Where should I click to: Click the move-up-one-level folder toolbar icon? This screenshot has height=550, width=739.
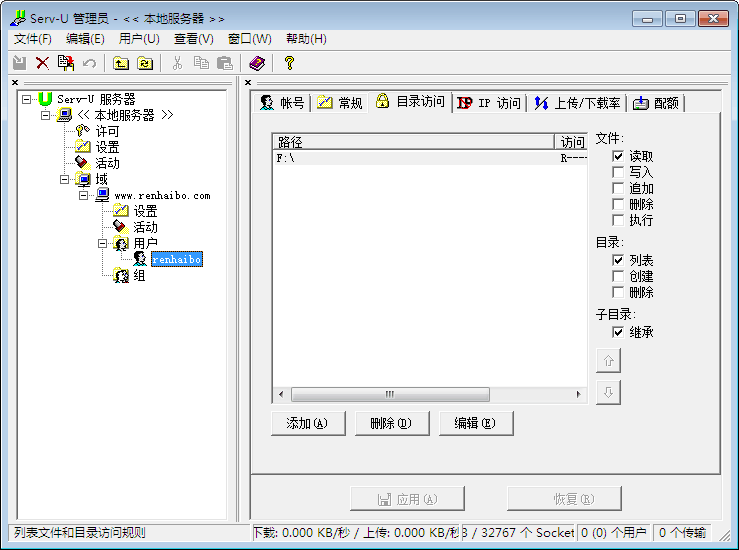[x=121, y=63]
